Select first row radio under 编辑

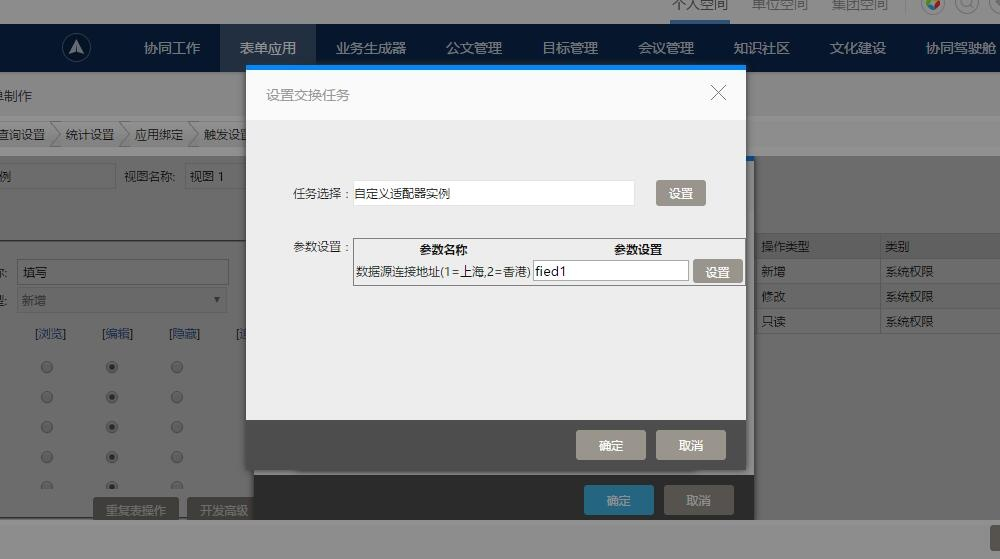pyautogui.click(x=112, y=367)
